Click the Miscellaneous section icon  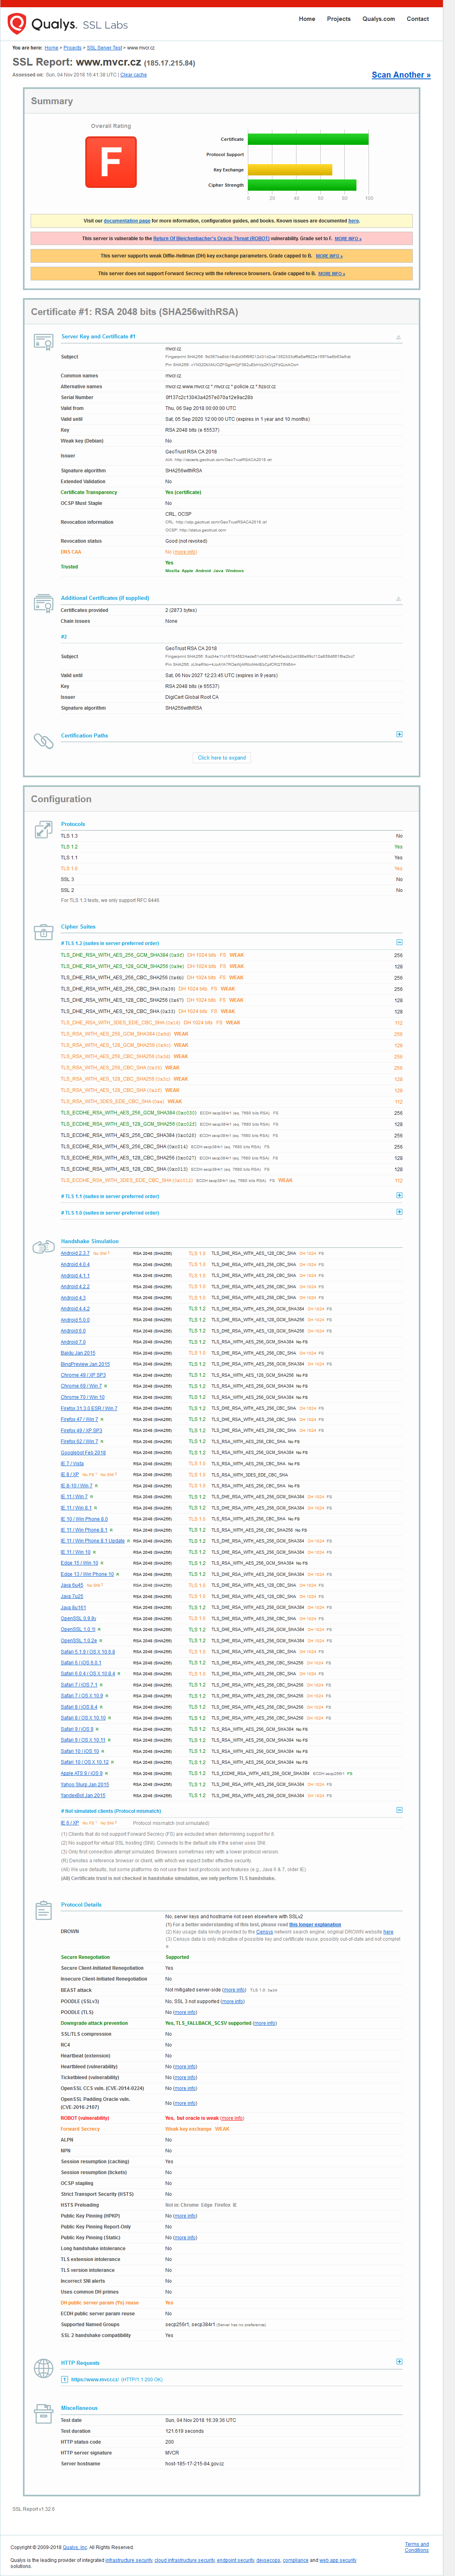(x=43, y=2413)
